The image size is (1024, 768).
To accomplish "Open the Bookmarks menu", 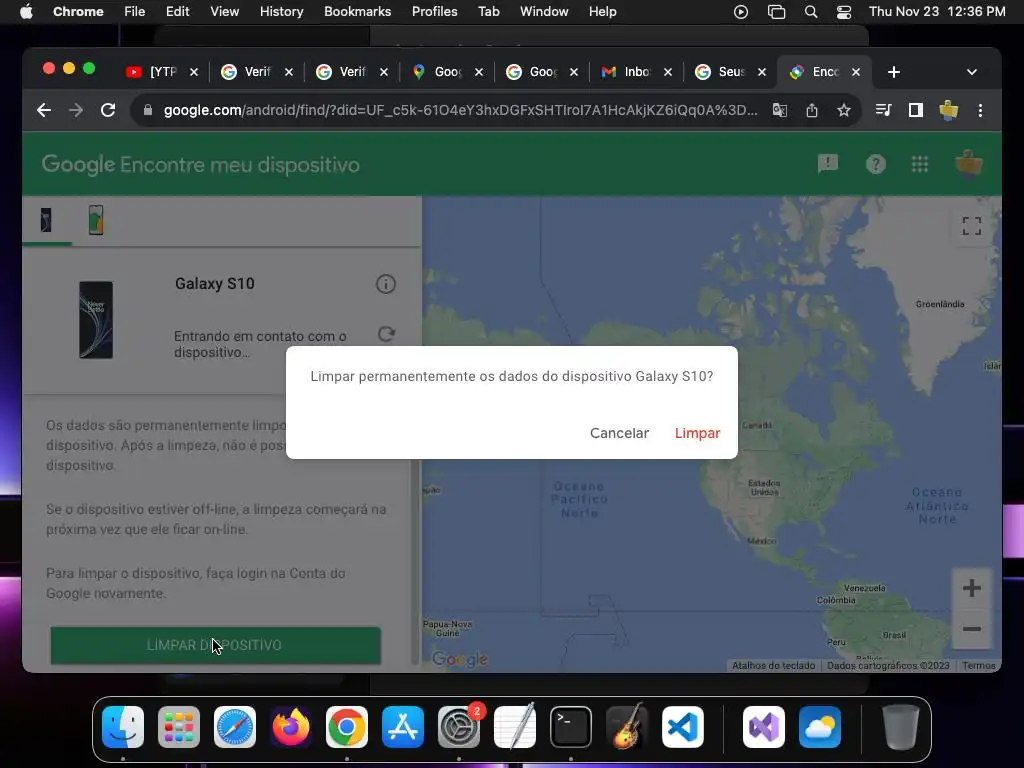I will (357, 12).
